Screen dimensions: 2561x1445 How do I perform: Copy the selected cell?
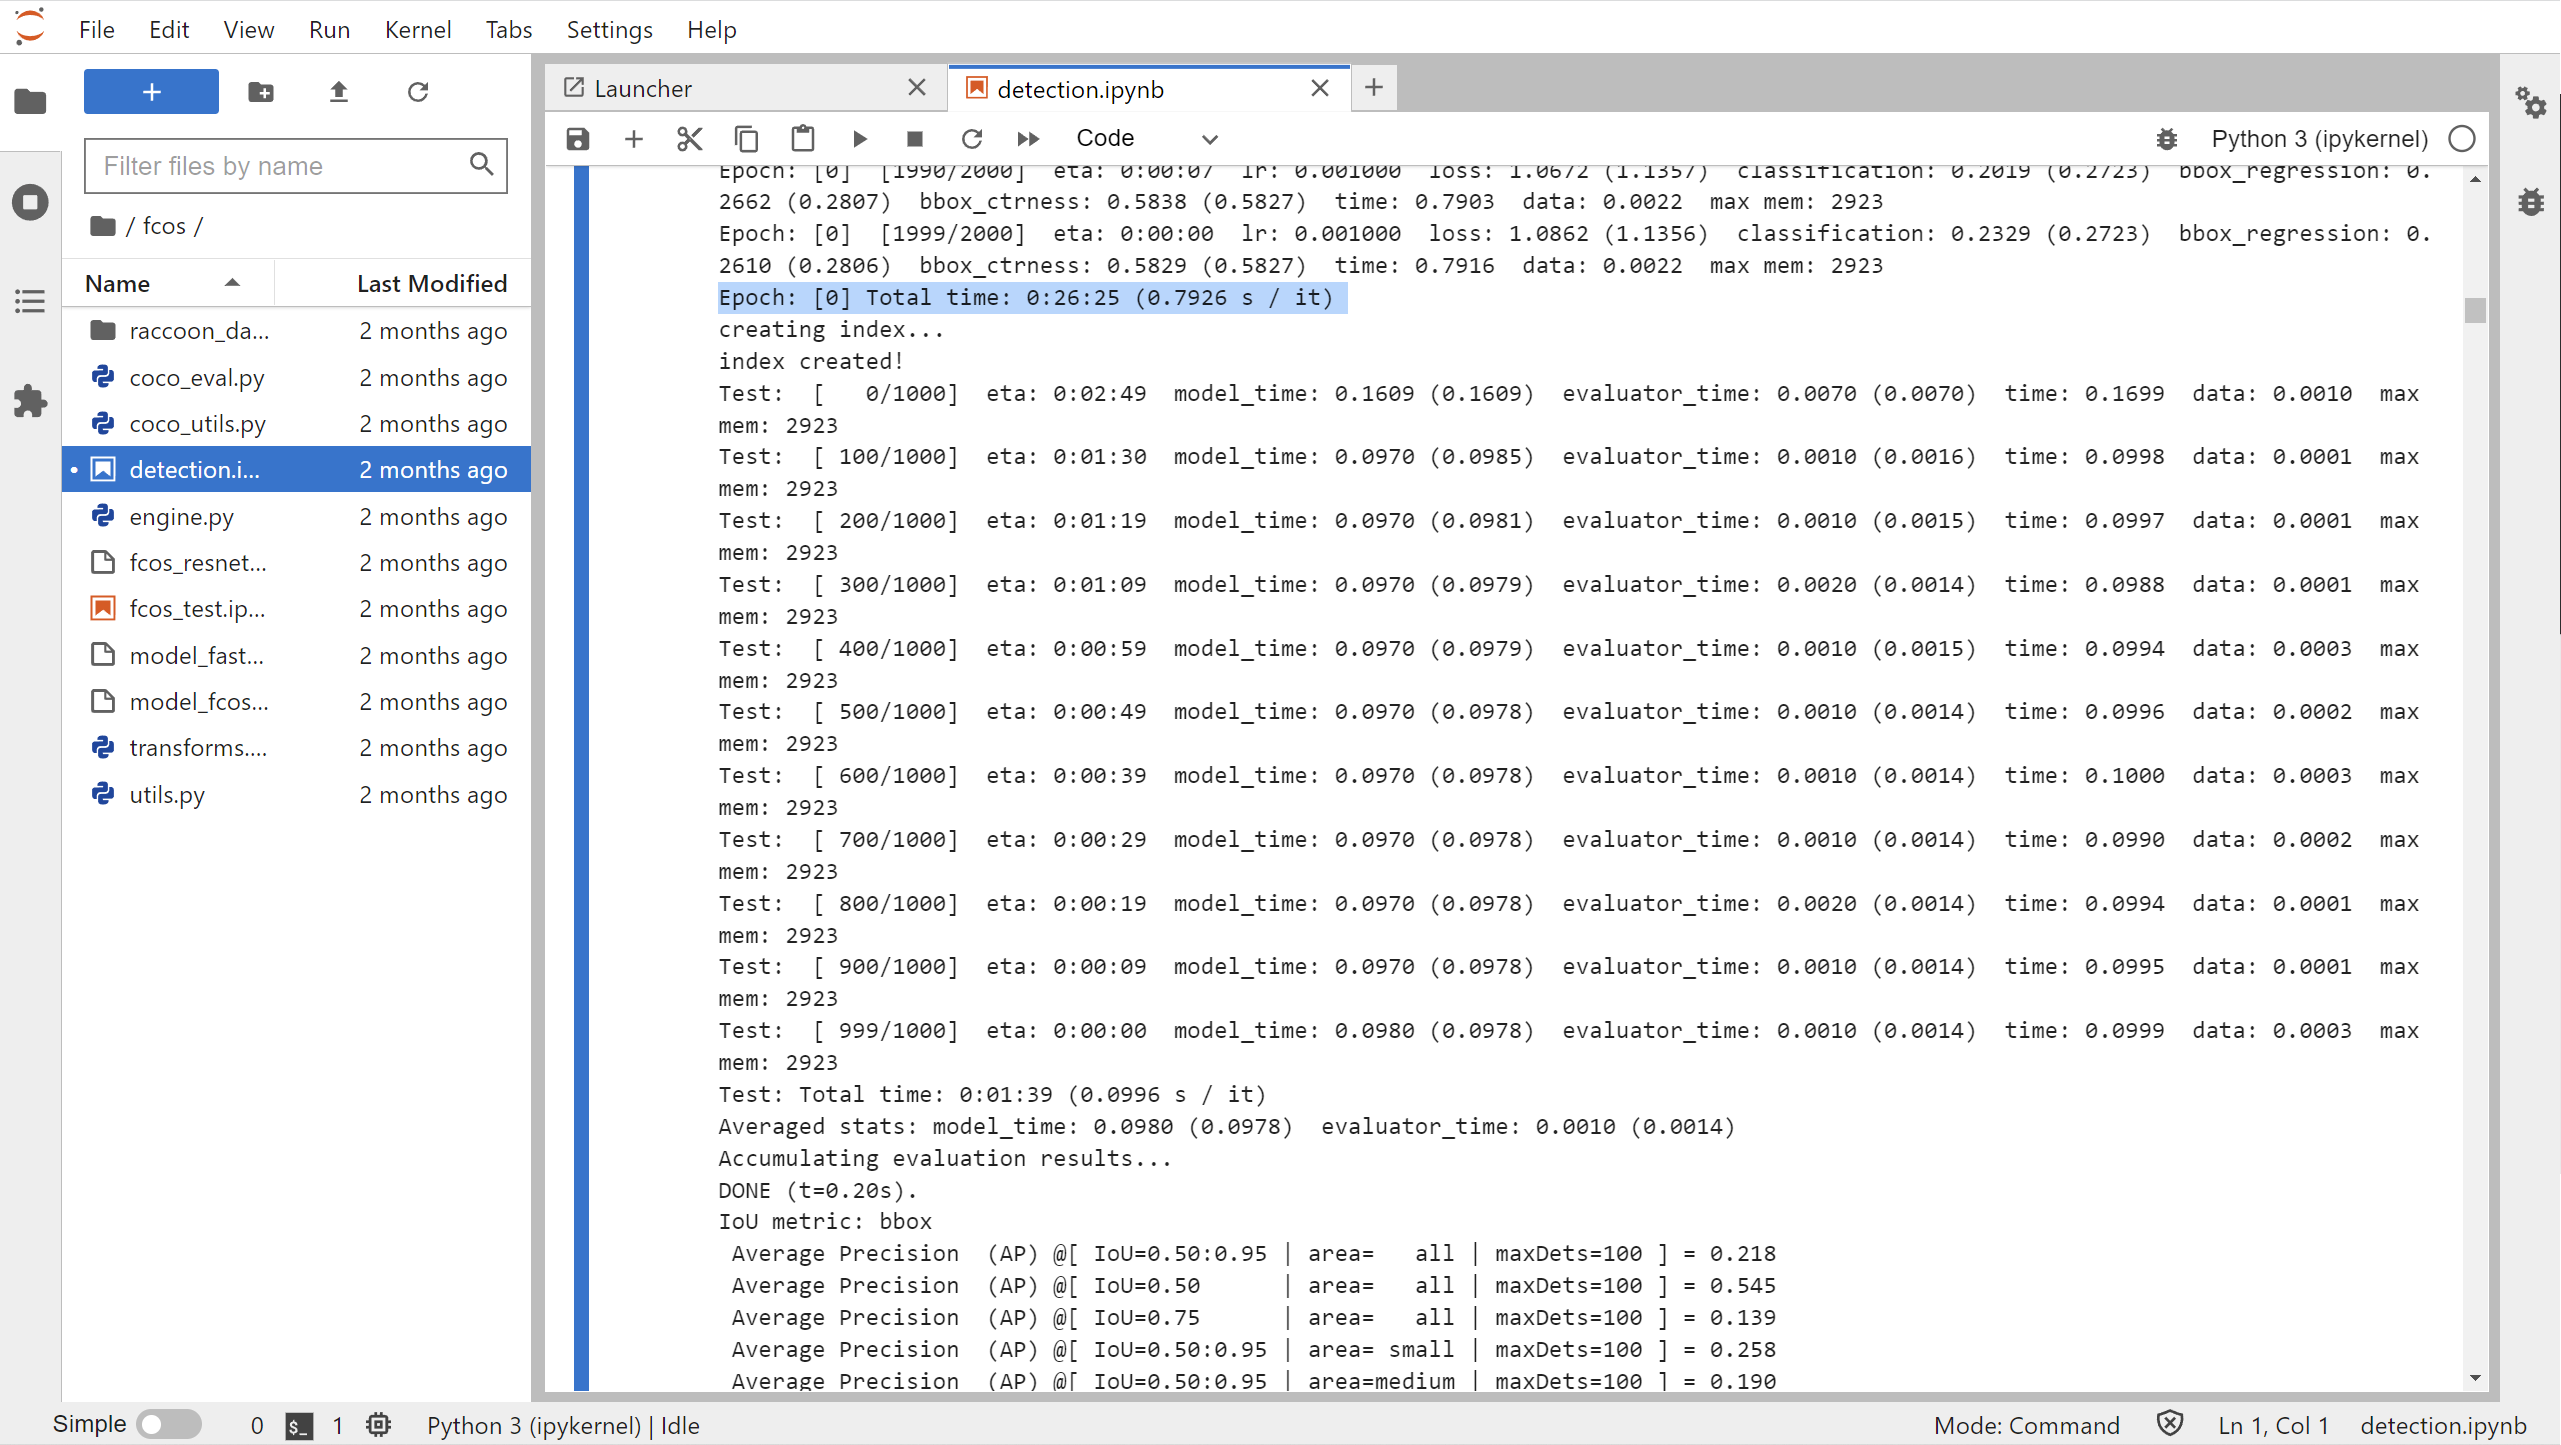(746, 138)
